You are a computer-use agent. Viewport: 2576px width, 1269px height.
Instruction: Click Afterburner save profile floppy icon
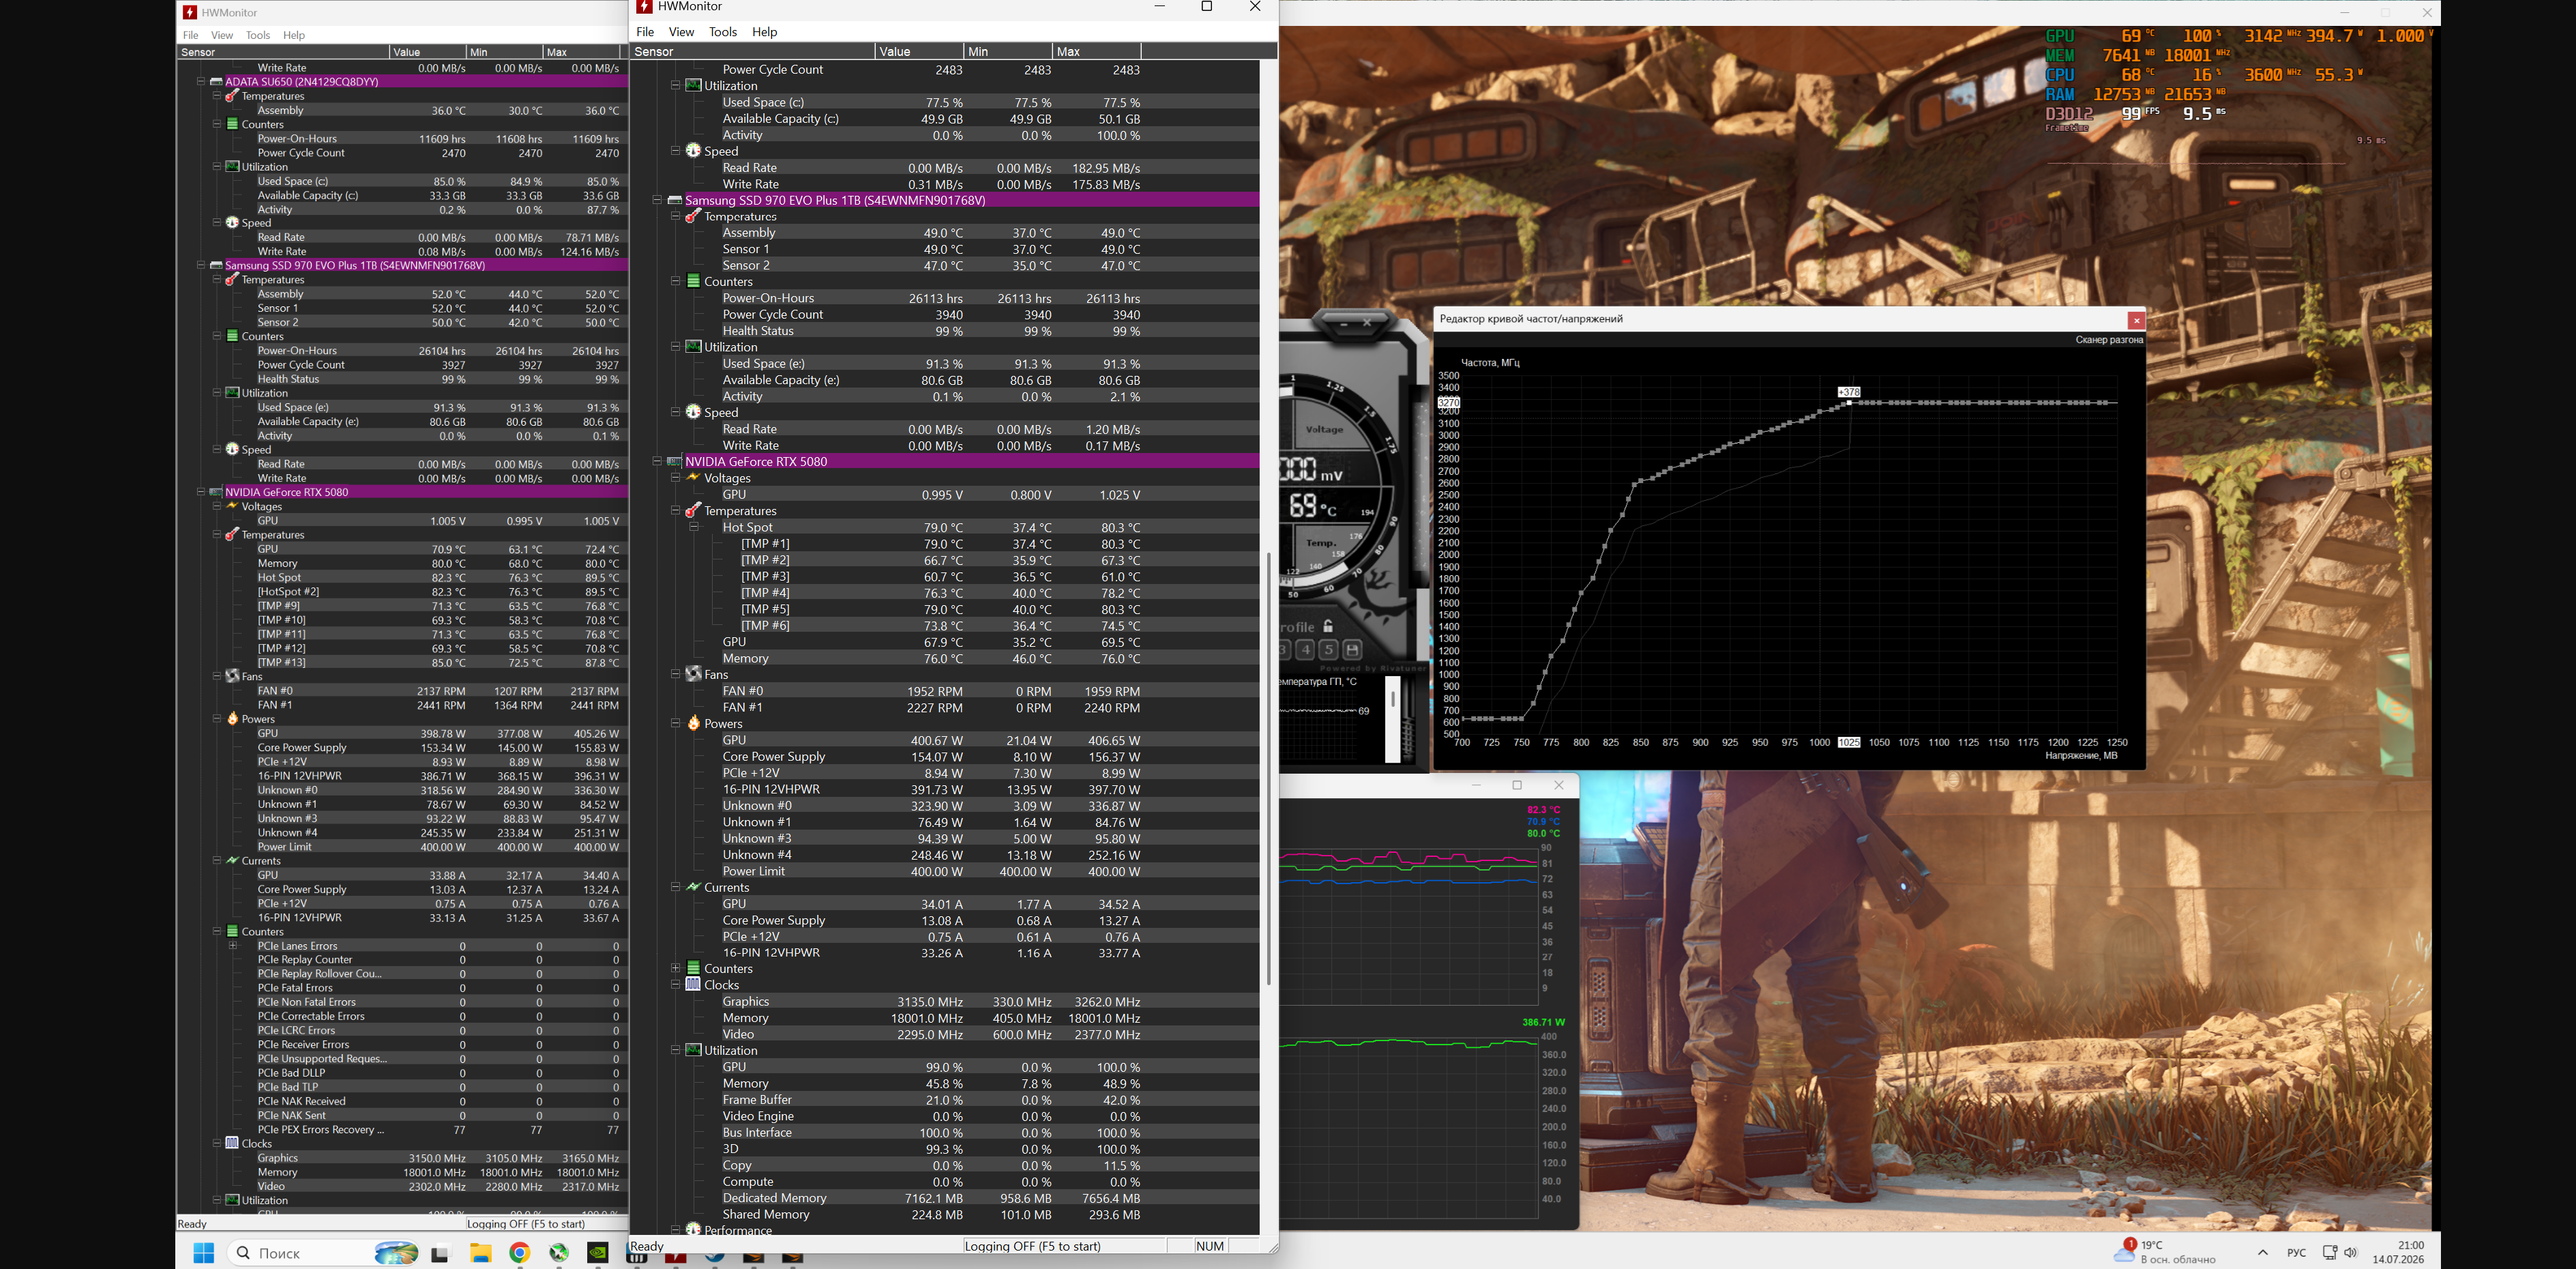point(1352,650)
